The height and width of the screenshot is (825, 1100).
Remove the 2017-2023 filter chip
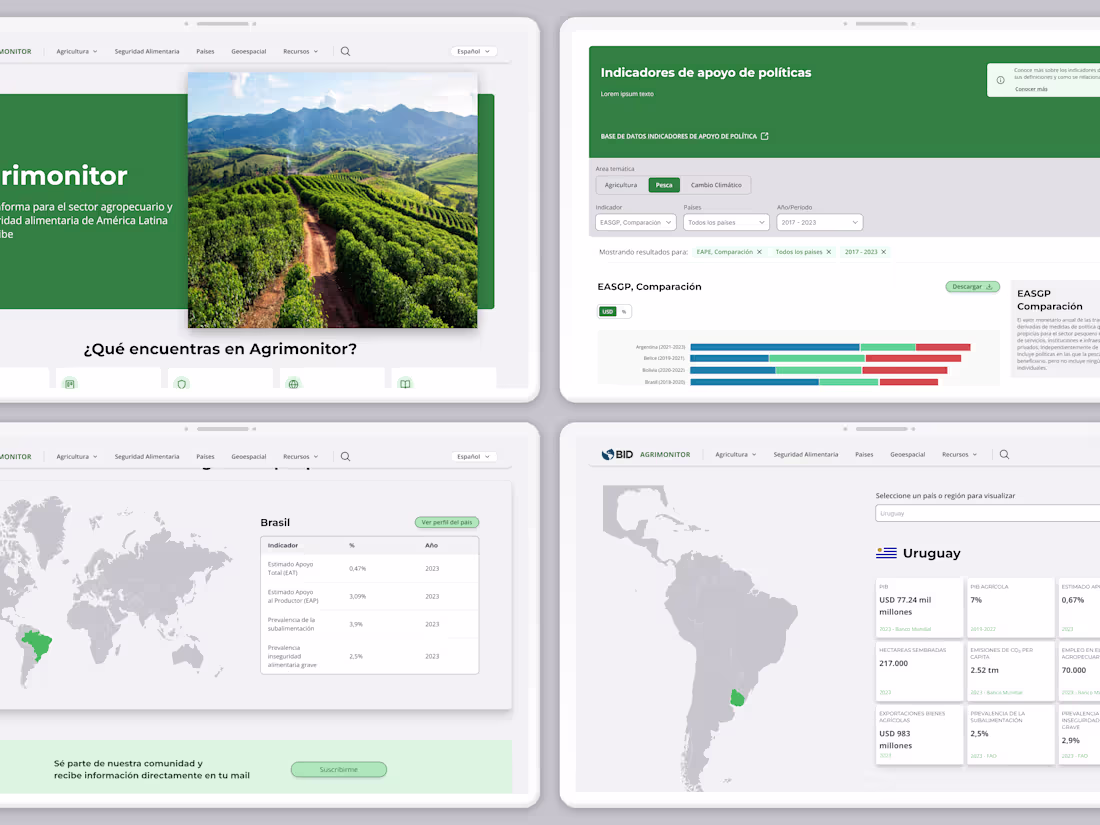(882, 252)
